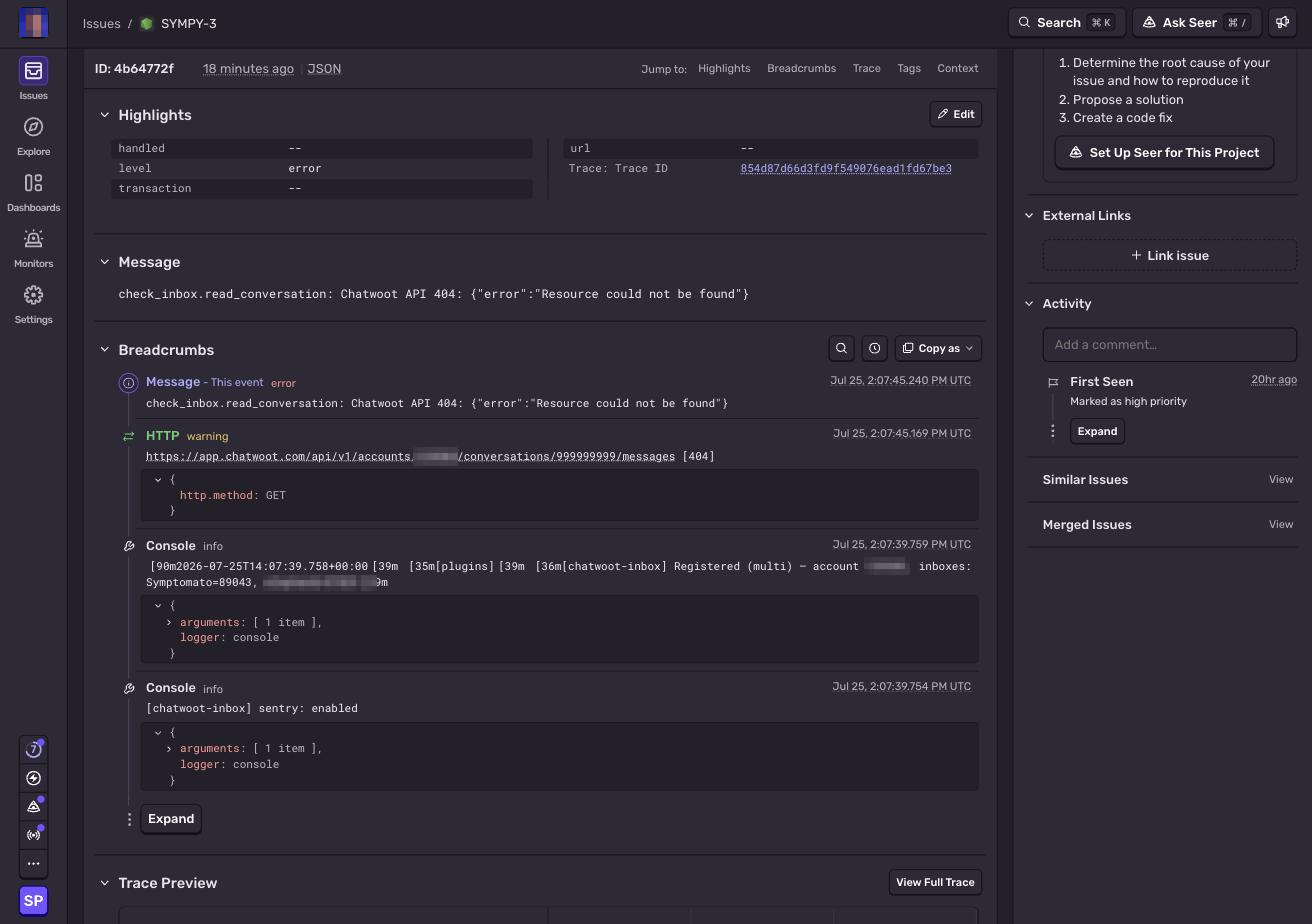Click the megaphone feedback icon
This screenshot has height=924, width=1312.
(1282, 22)
